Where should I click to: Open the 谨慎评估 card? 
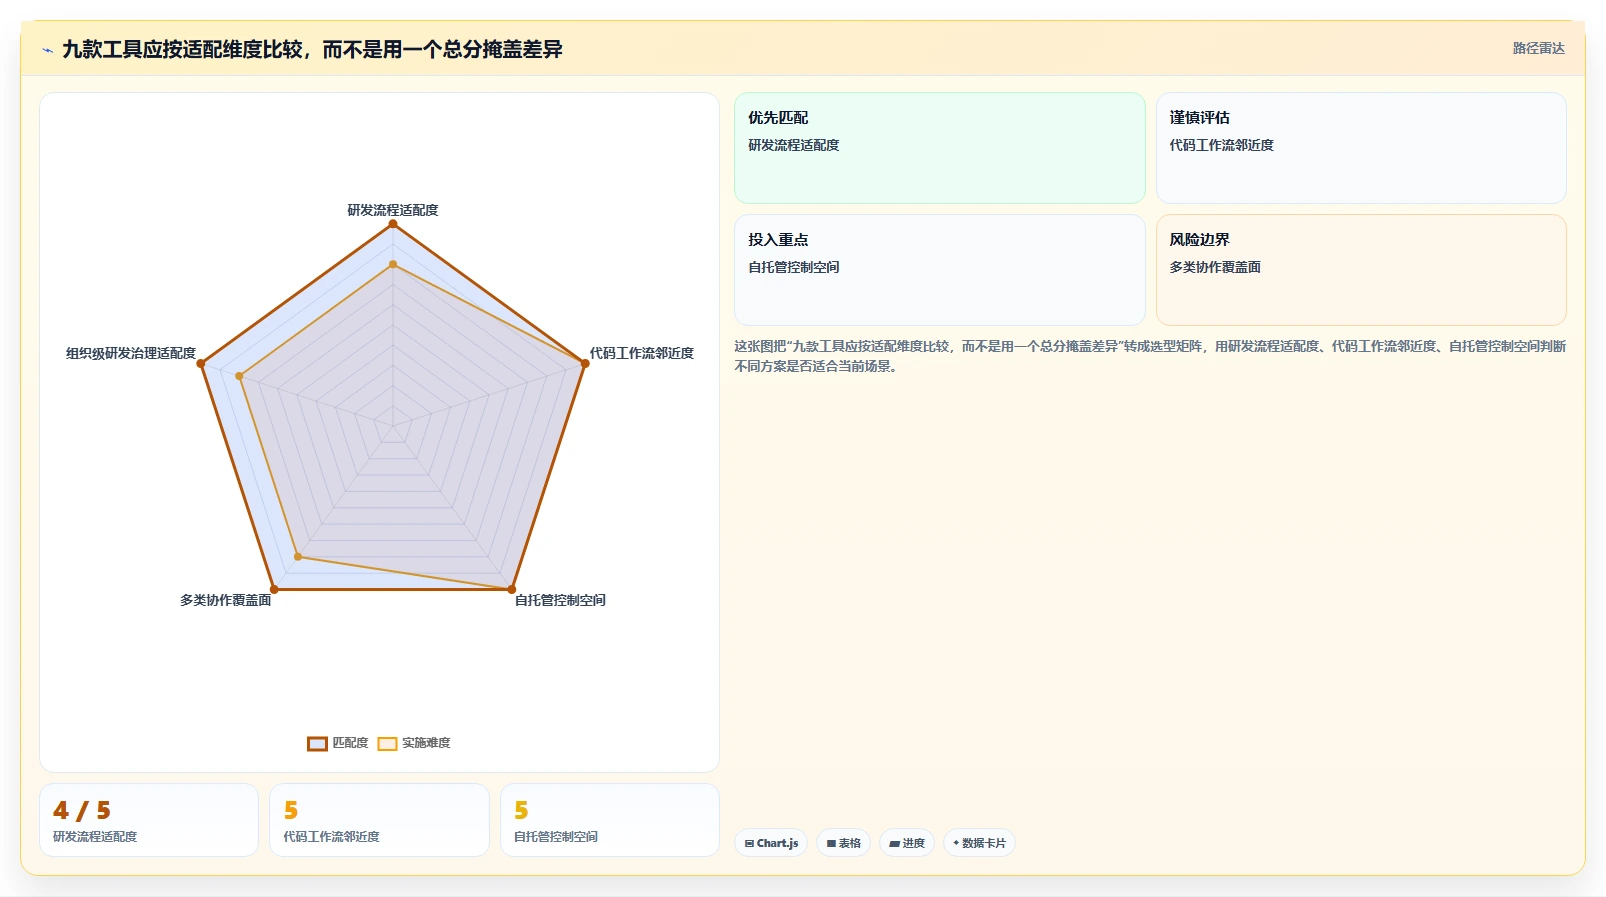pyautogui.click(x=1361, y=148)
